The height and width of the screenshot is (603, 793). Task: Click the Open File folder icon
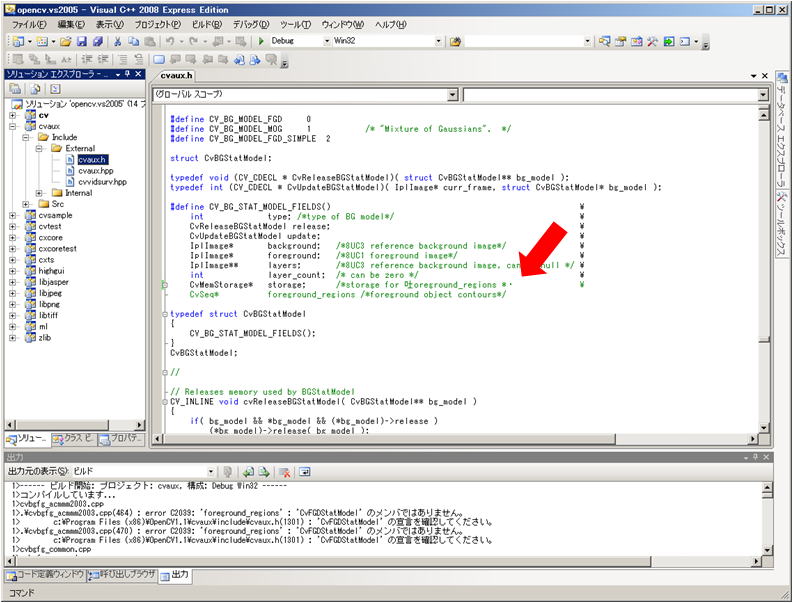pyautogui.click(x=66, y=41)
